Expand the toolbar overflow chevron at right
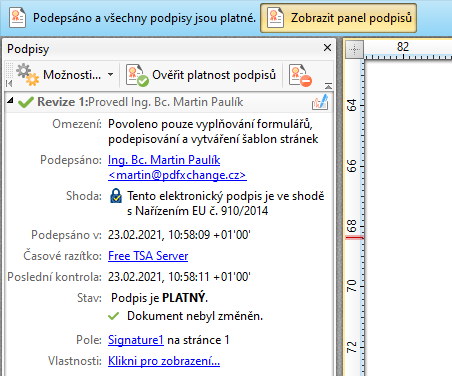This screenshot has height=376, width=452. 328,86
